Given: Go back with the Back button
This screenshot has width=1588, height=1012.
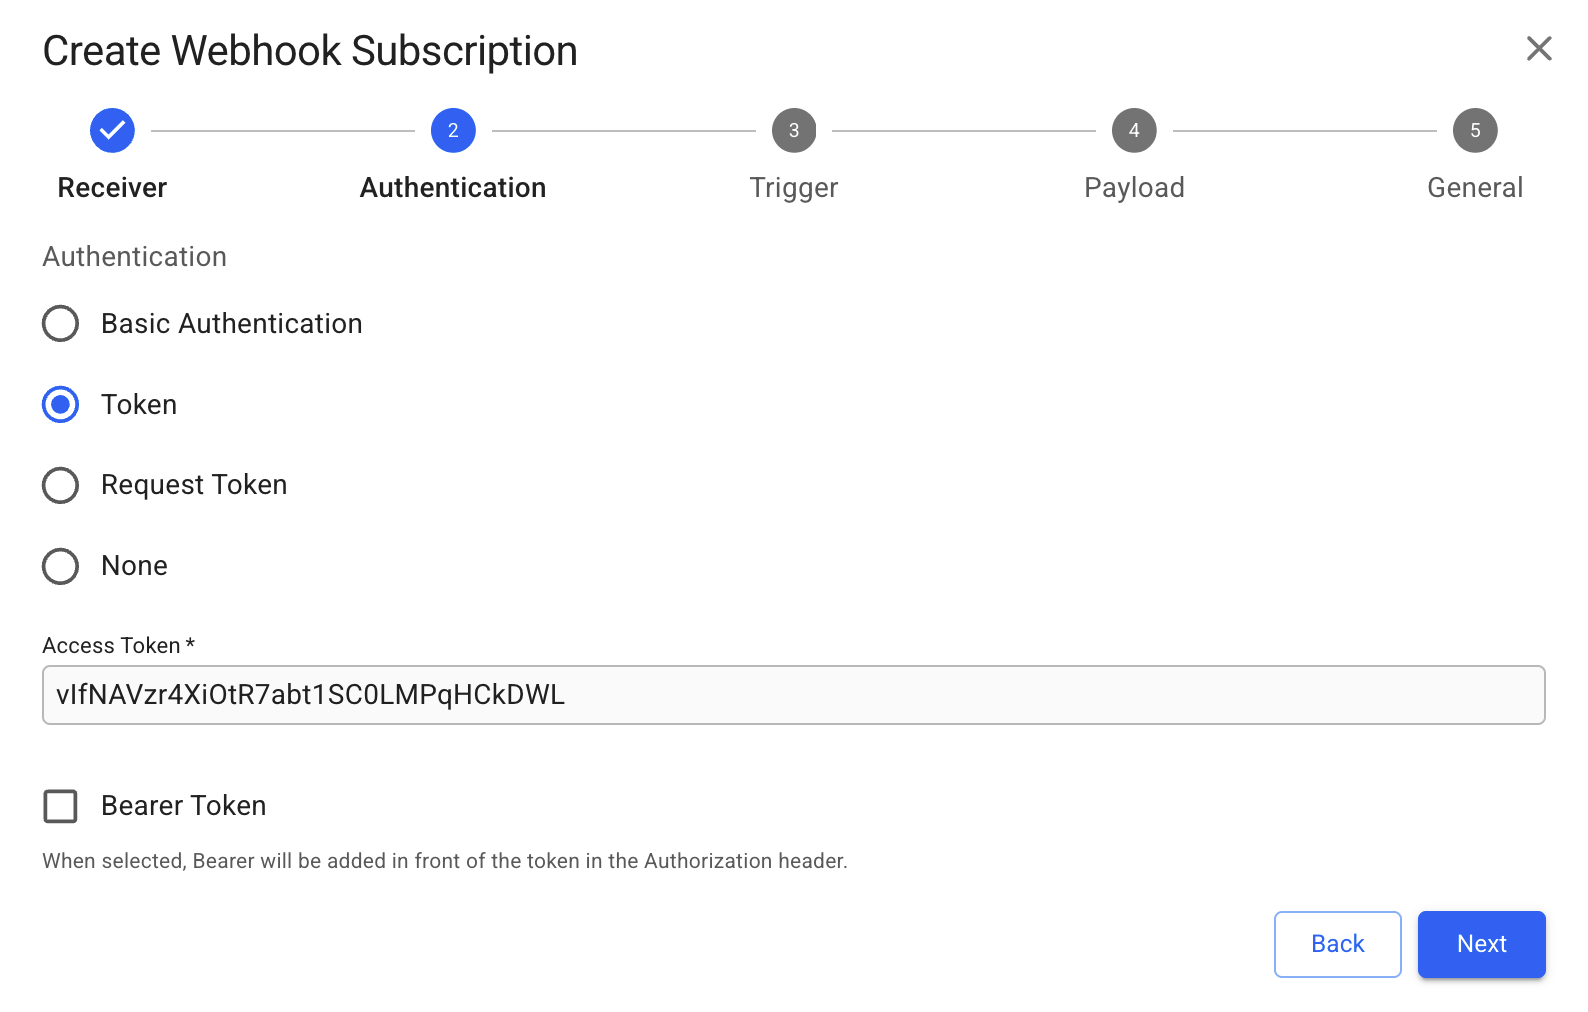Looking at the screenshot, I should [x=1337, y=944].
